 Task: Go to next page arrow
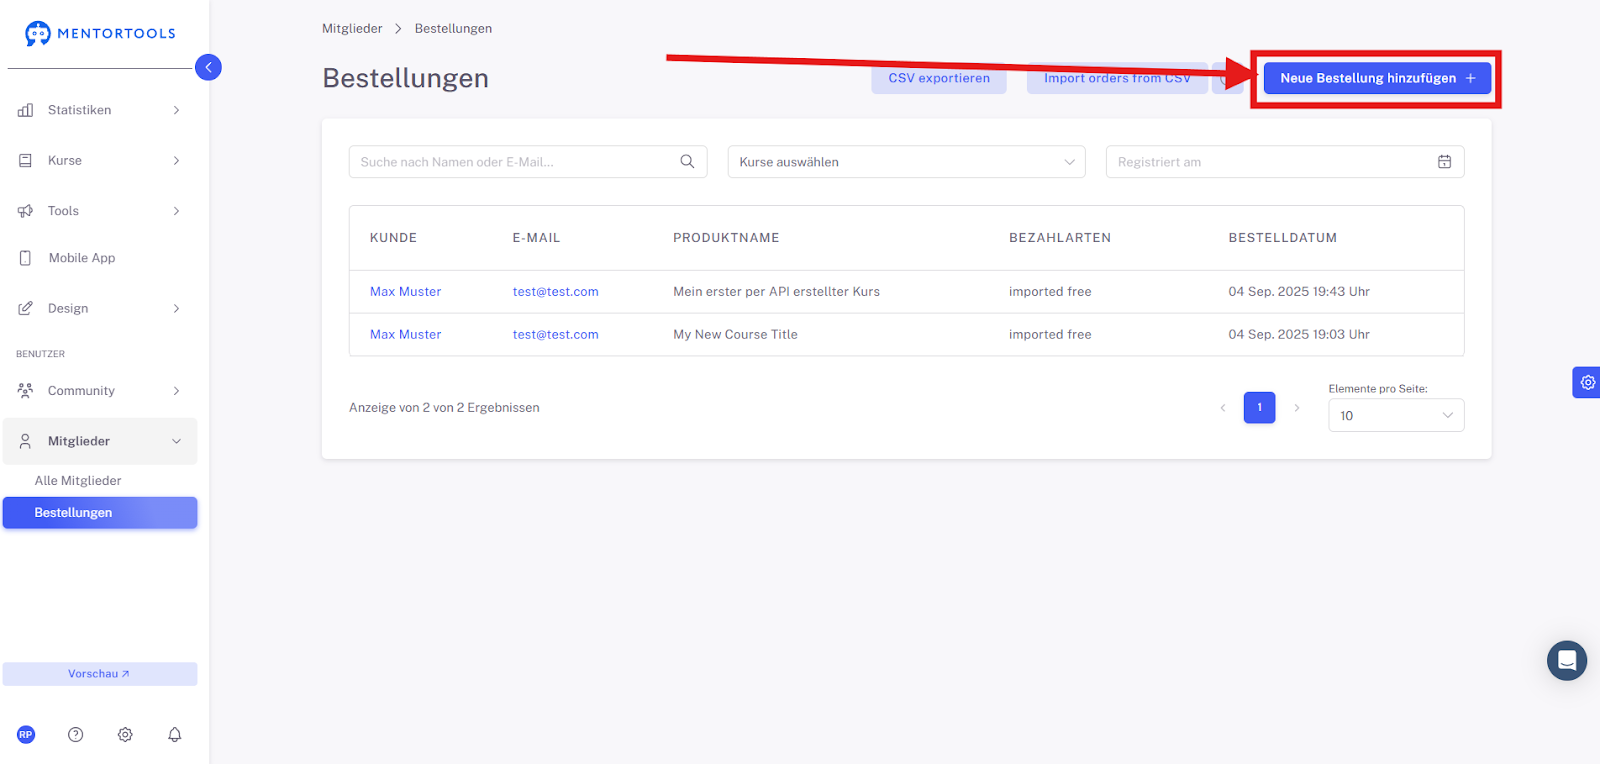click(x=1297, y=407)
